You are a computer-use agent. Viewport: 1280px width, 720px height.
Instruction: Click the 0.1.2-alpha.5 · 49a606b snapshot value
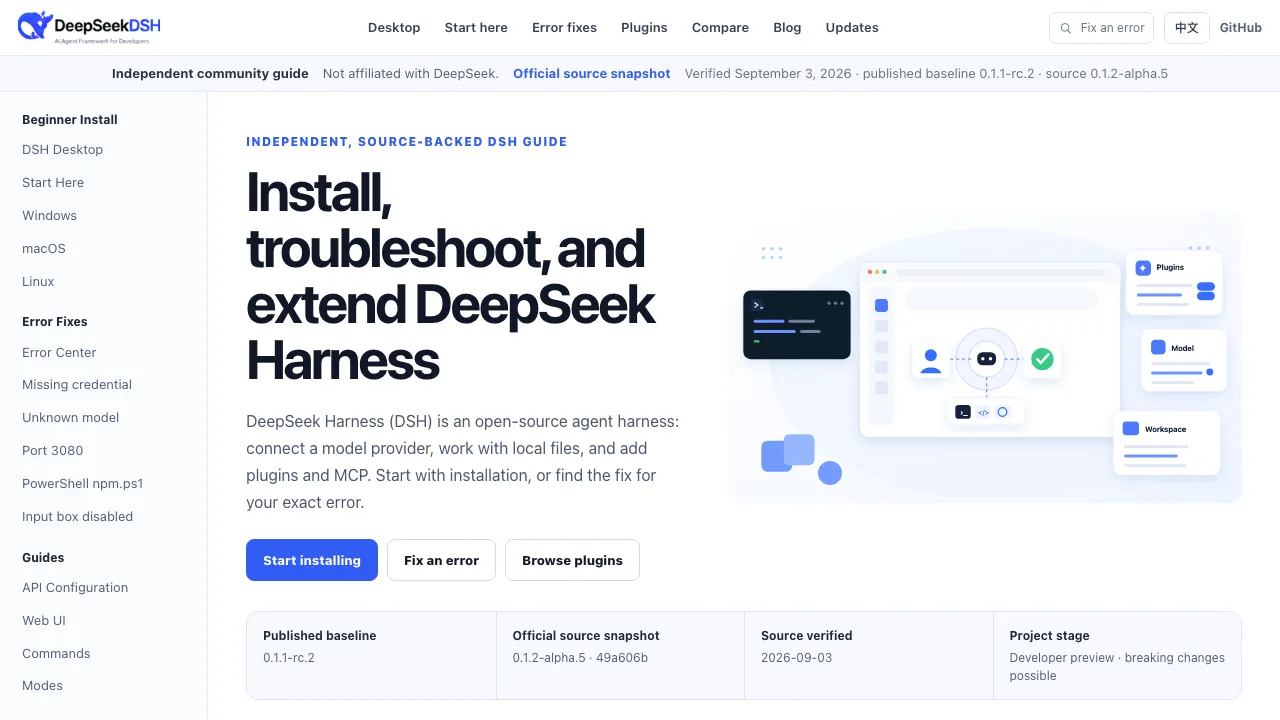pyautogui.click(x=580, y=658)
